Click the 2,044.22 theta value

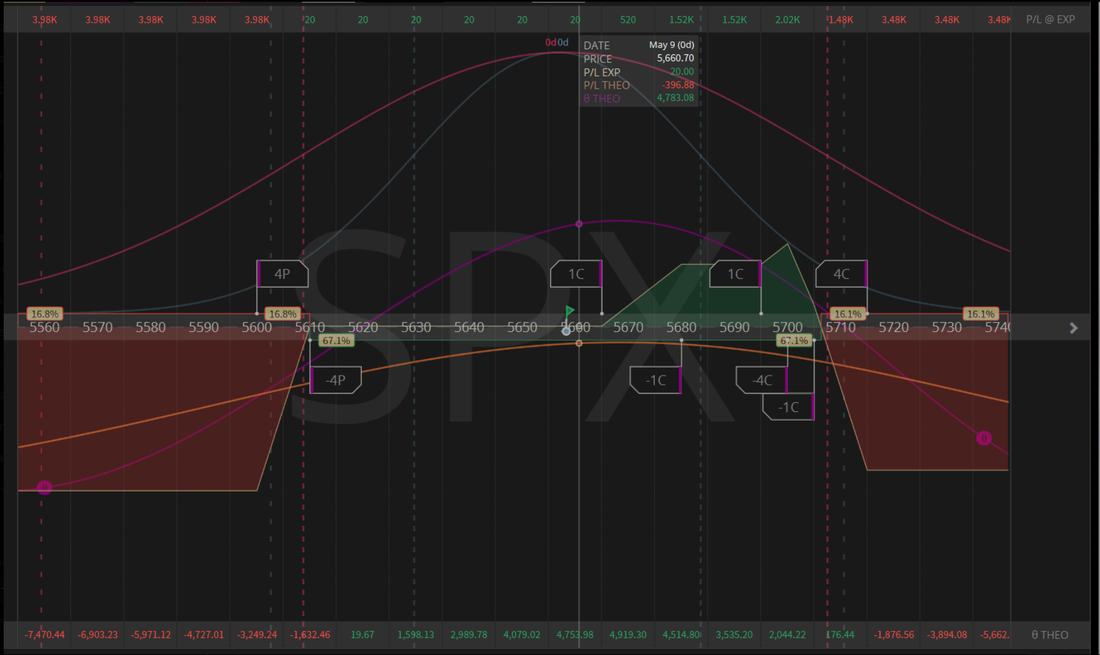point(787,635)
